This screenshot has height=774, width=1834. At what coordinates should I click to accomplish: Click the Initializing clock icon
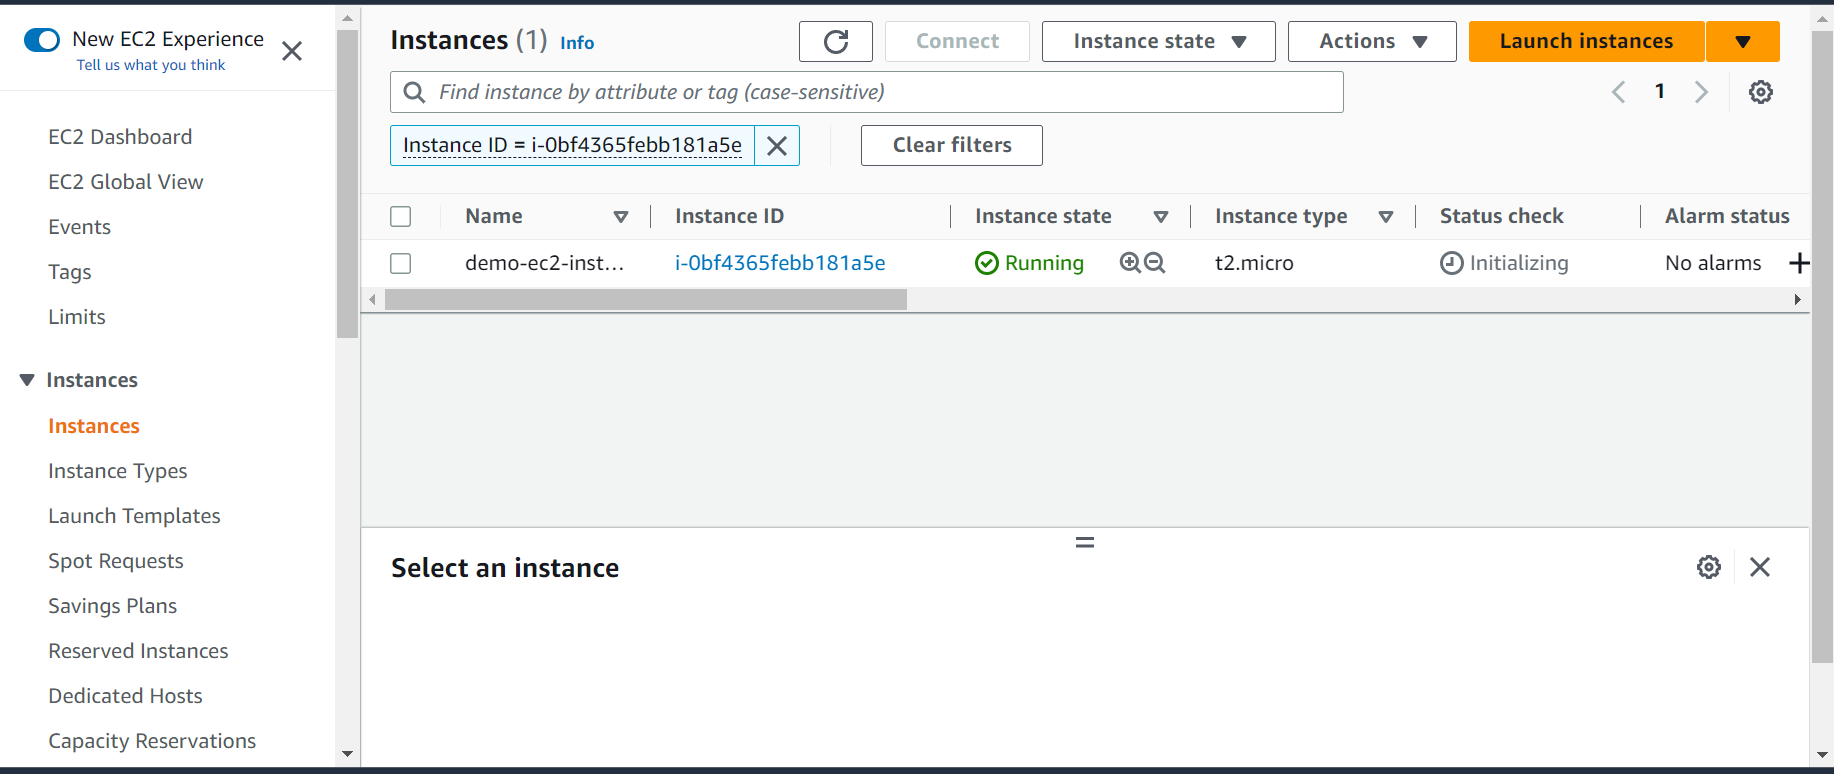click(x=1452, y=263)
